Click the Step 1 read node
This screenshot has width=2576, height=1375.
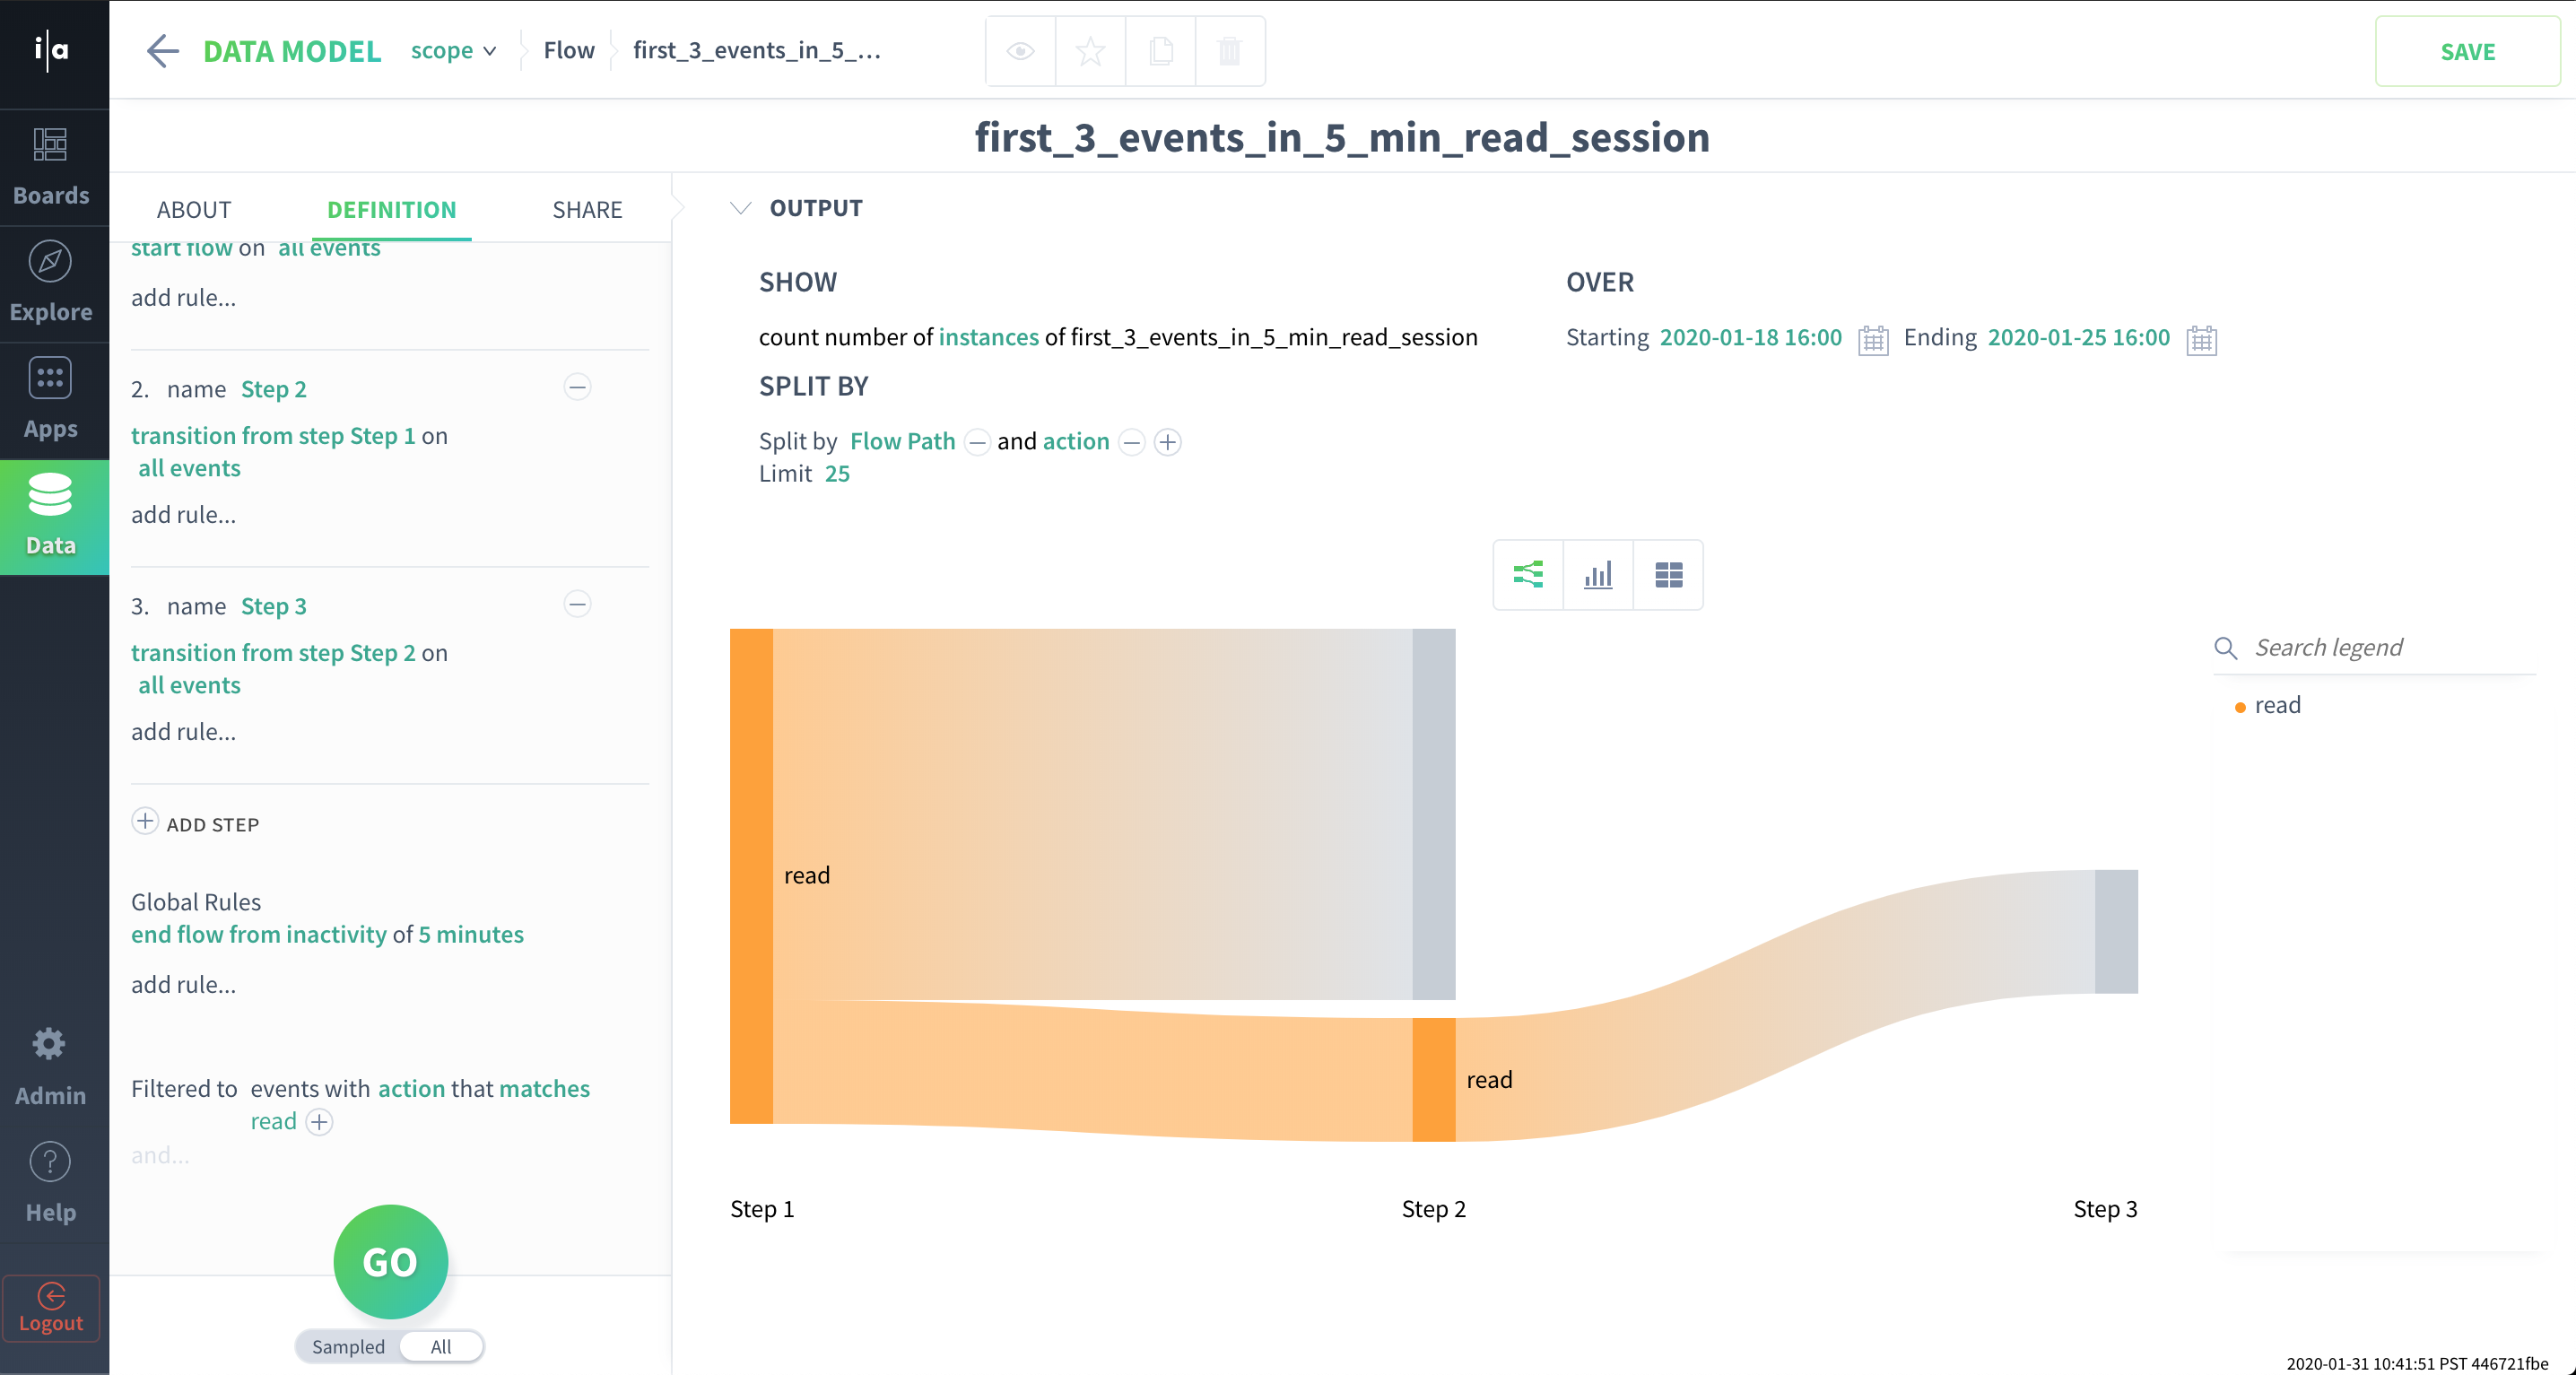point(751,876)
